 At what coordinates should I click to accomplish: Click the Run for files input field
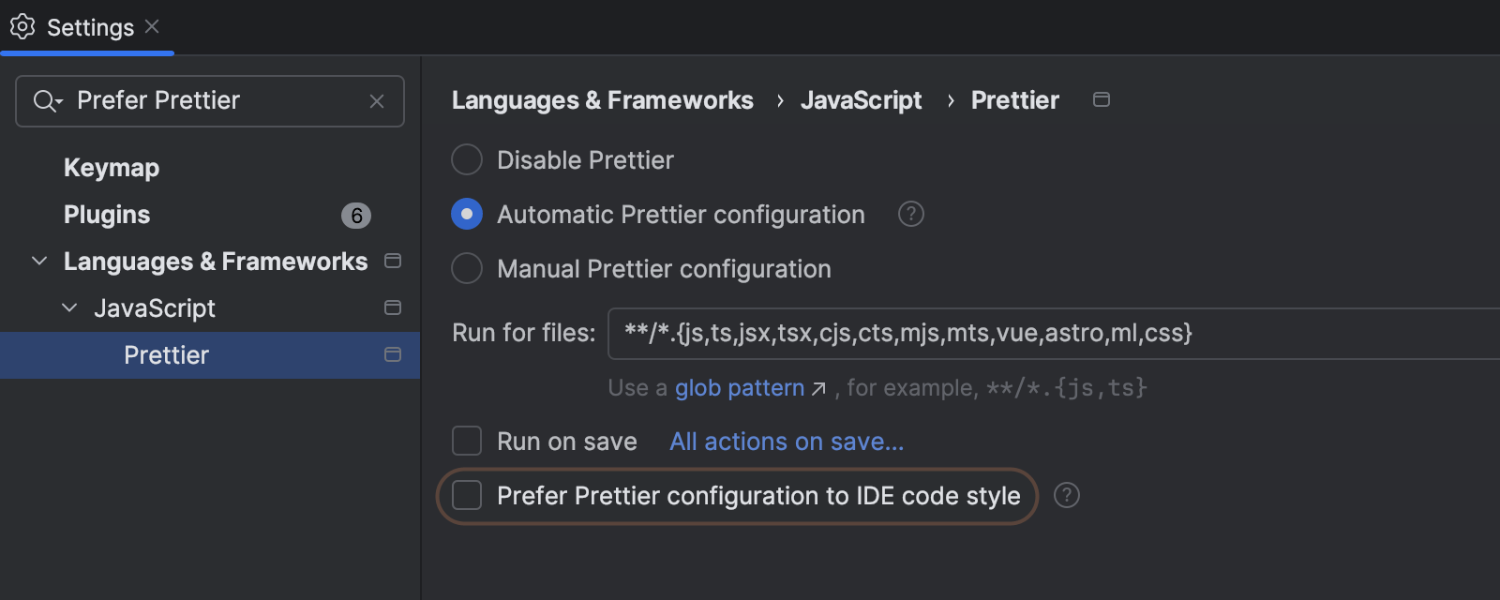[1050, 333]
